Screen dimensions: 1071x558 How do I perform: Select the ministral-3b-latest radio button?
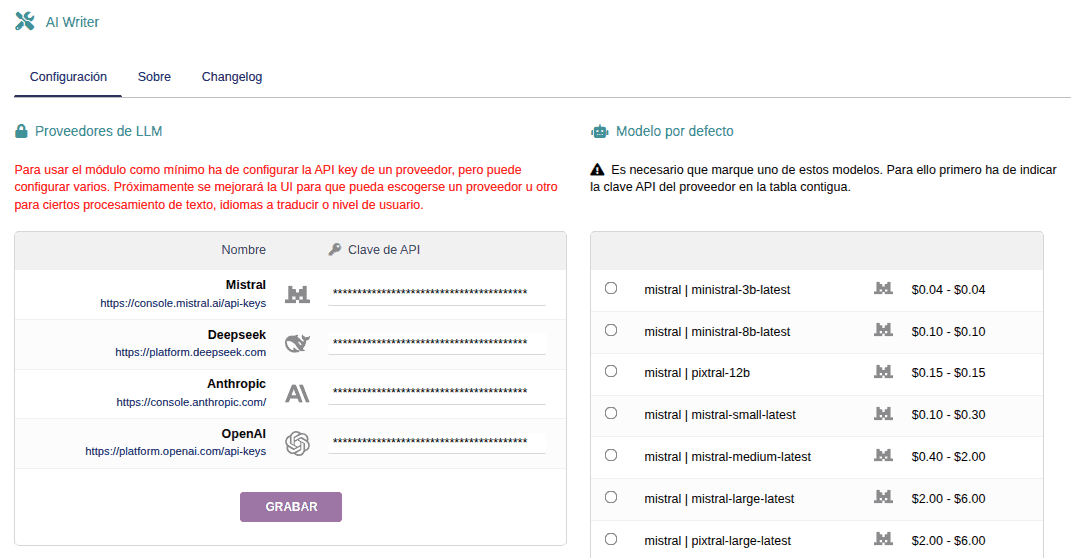(611, 288)
